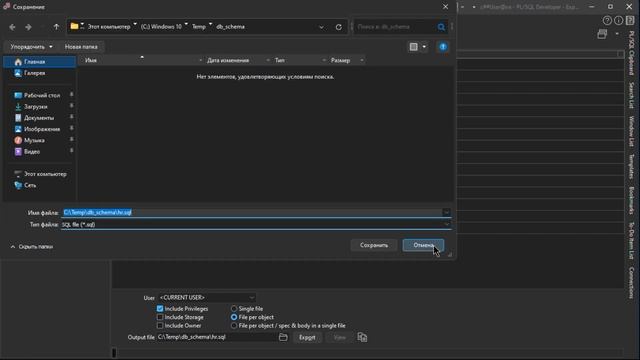This screenshot has height=360, width=640.
Task: Click the View button
Action: tap(340, 338)
